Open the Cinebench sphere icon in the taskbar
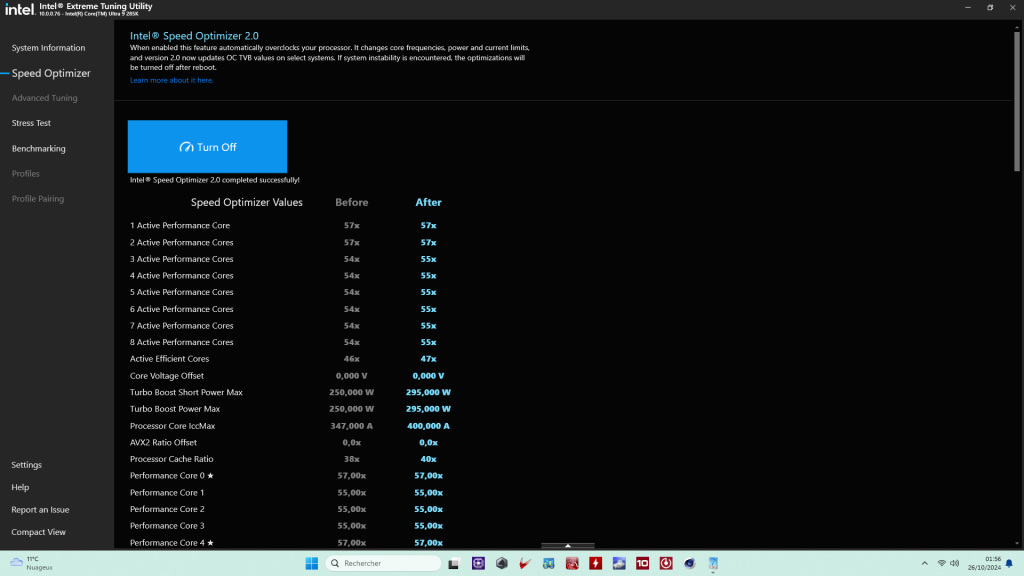The height and width of the screenshot is (576, 1024). point(690,563)
